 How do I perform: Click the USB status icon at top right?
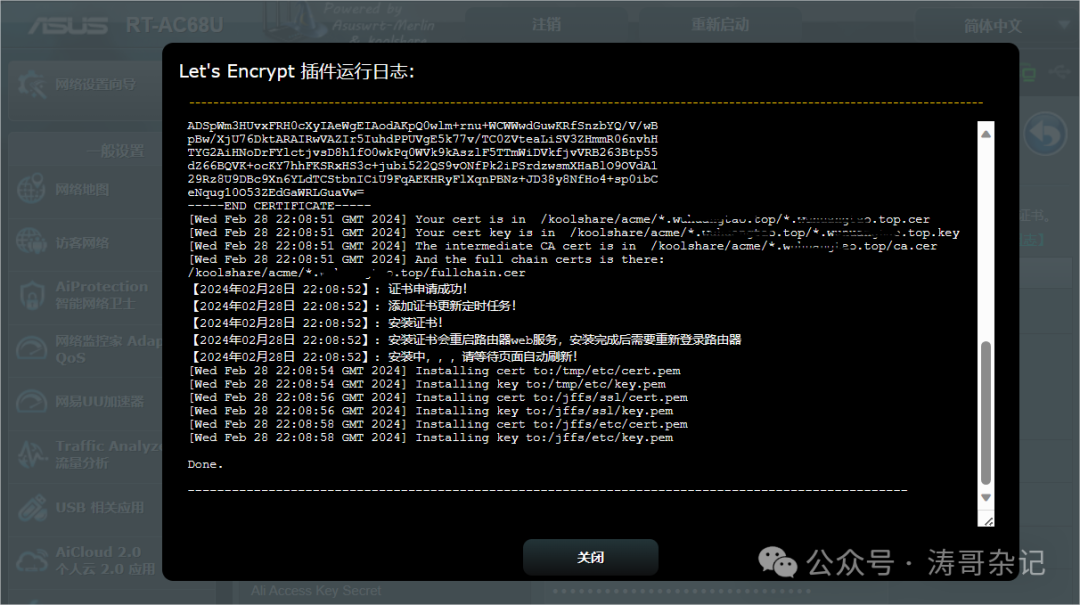click(x=1058, y=71)
